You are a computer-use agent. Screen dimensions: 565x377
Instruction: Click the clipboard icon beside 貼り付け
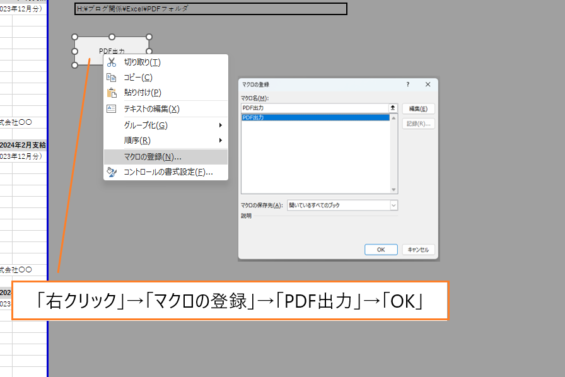pos(111,93)
